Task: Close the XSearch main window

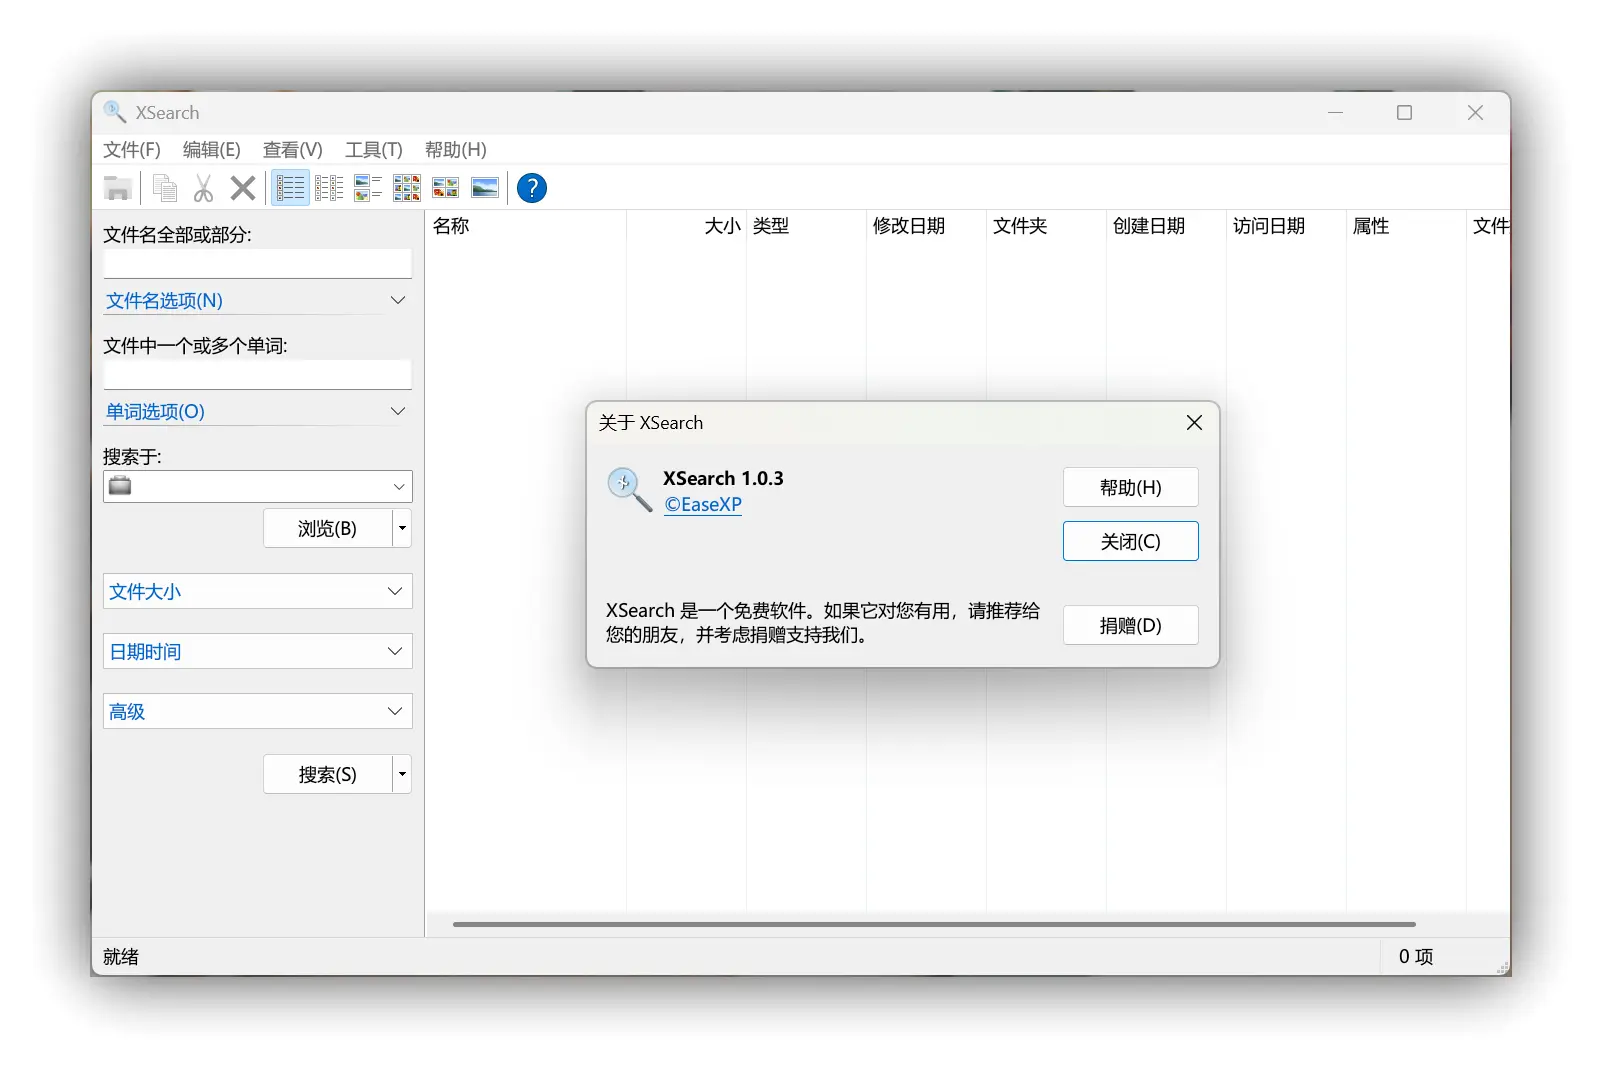Action: coord(1475,112)
